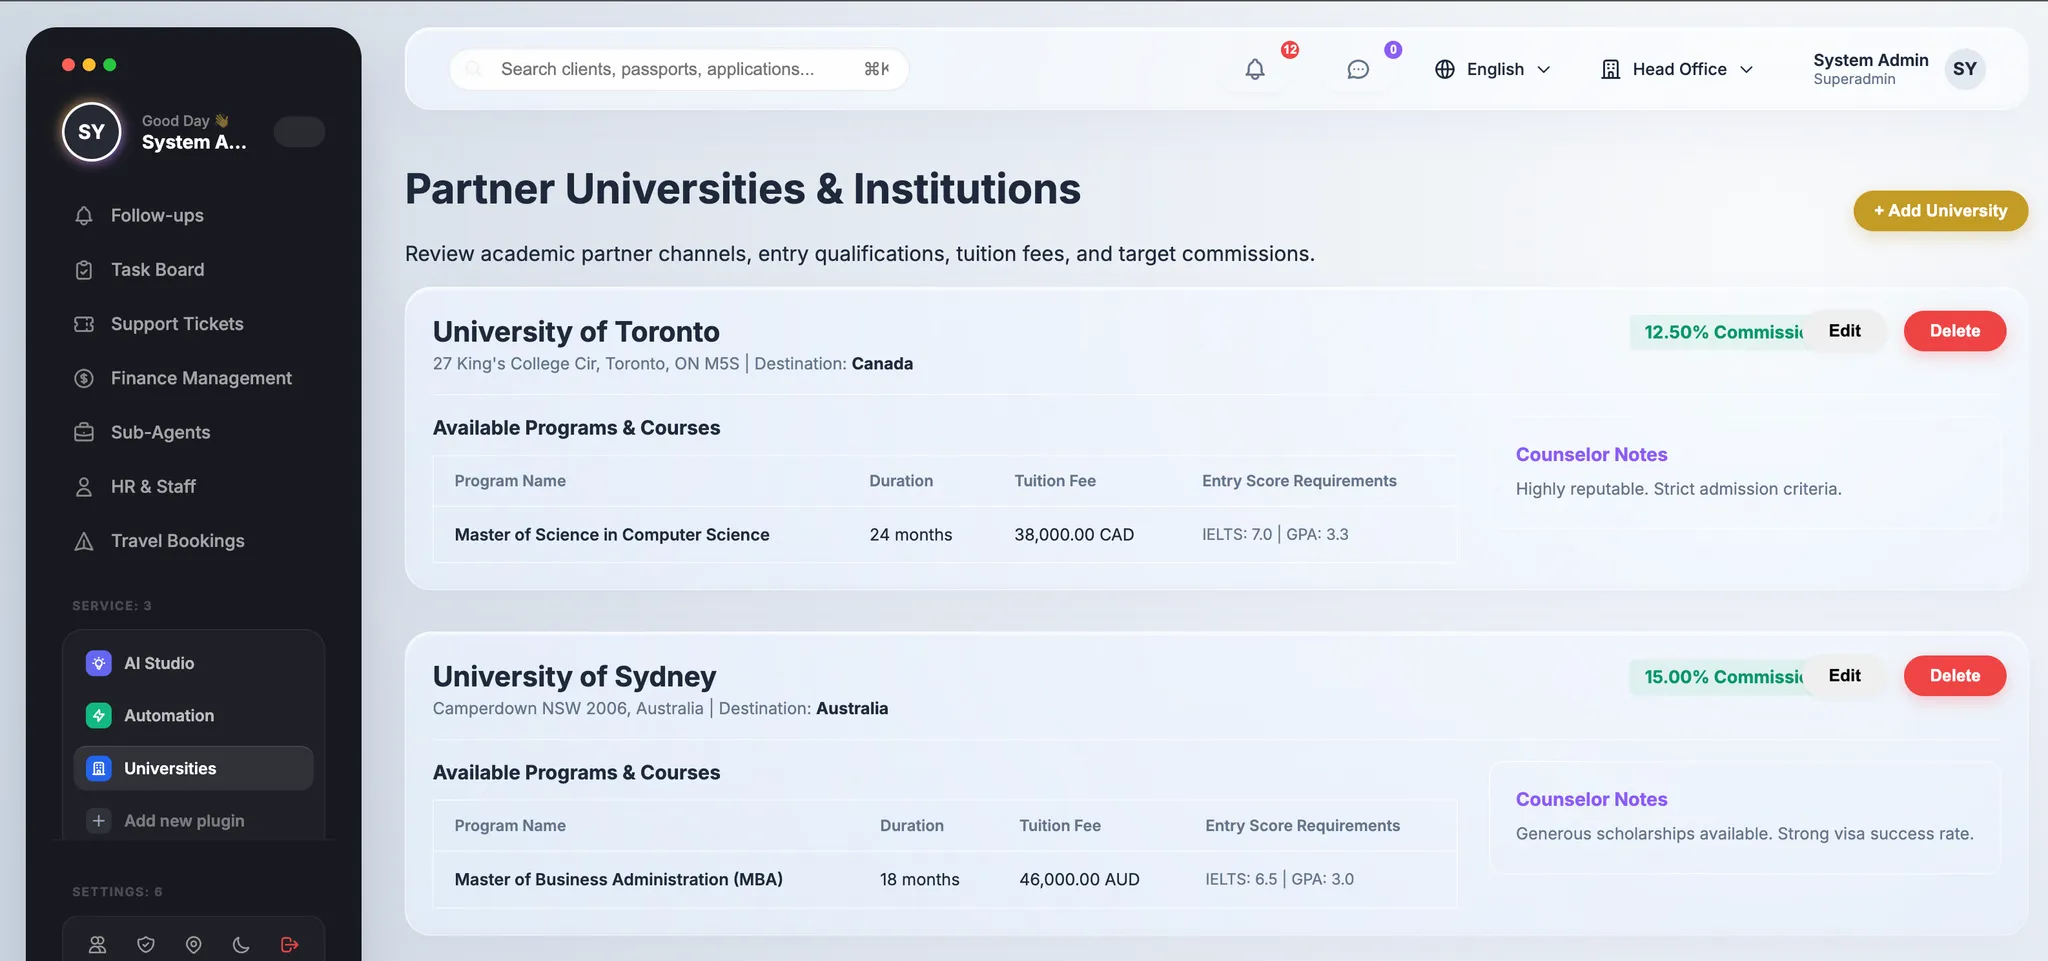This screenshot has height=961, width=2048.
Task: Select Universities in the sidebar
Action: click(x=194, y=768)
